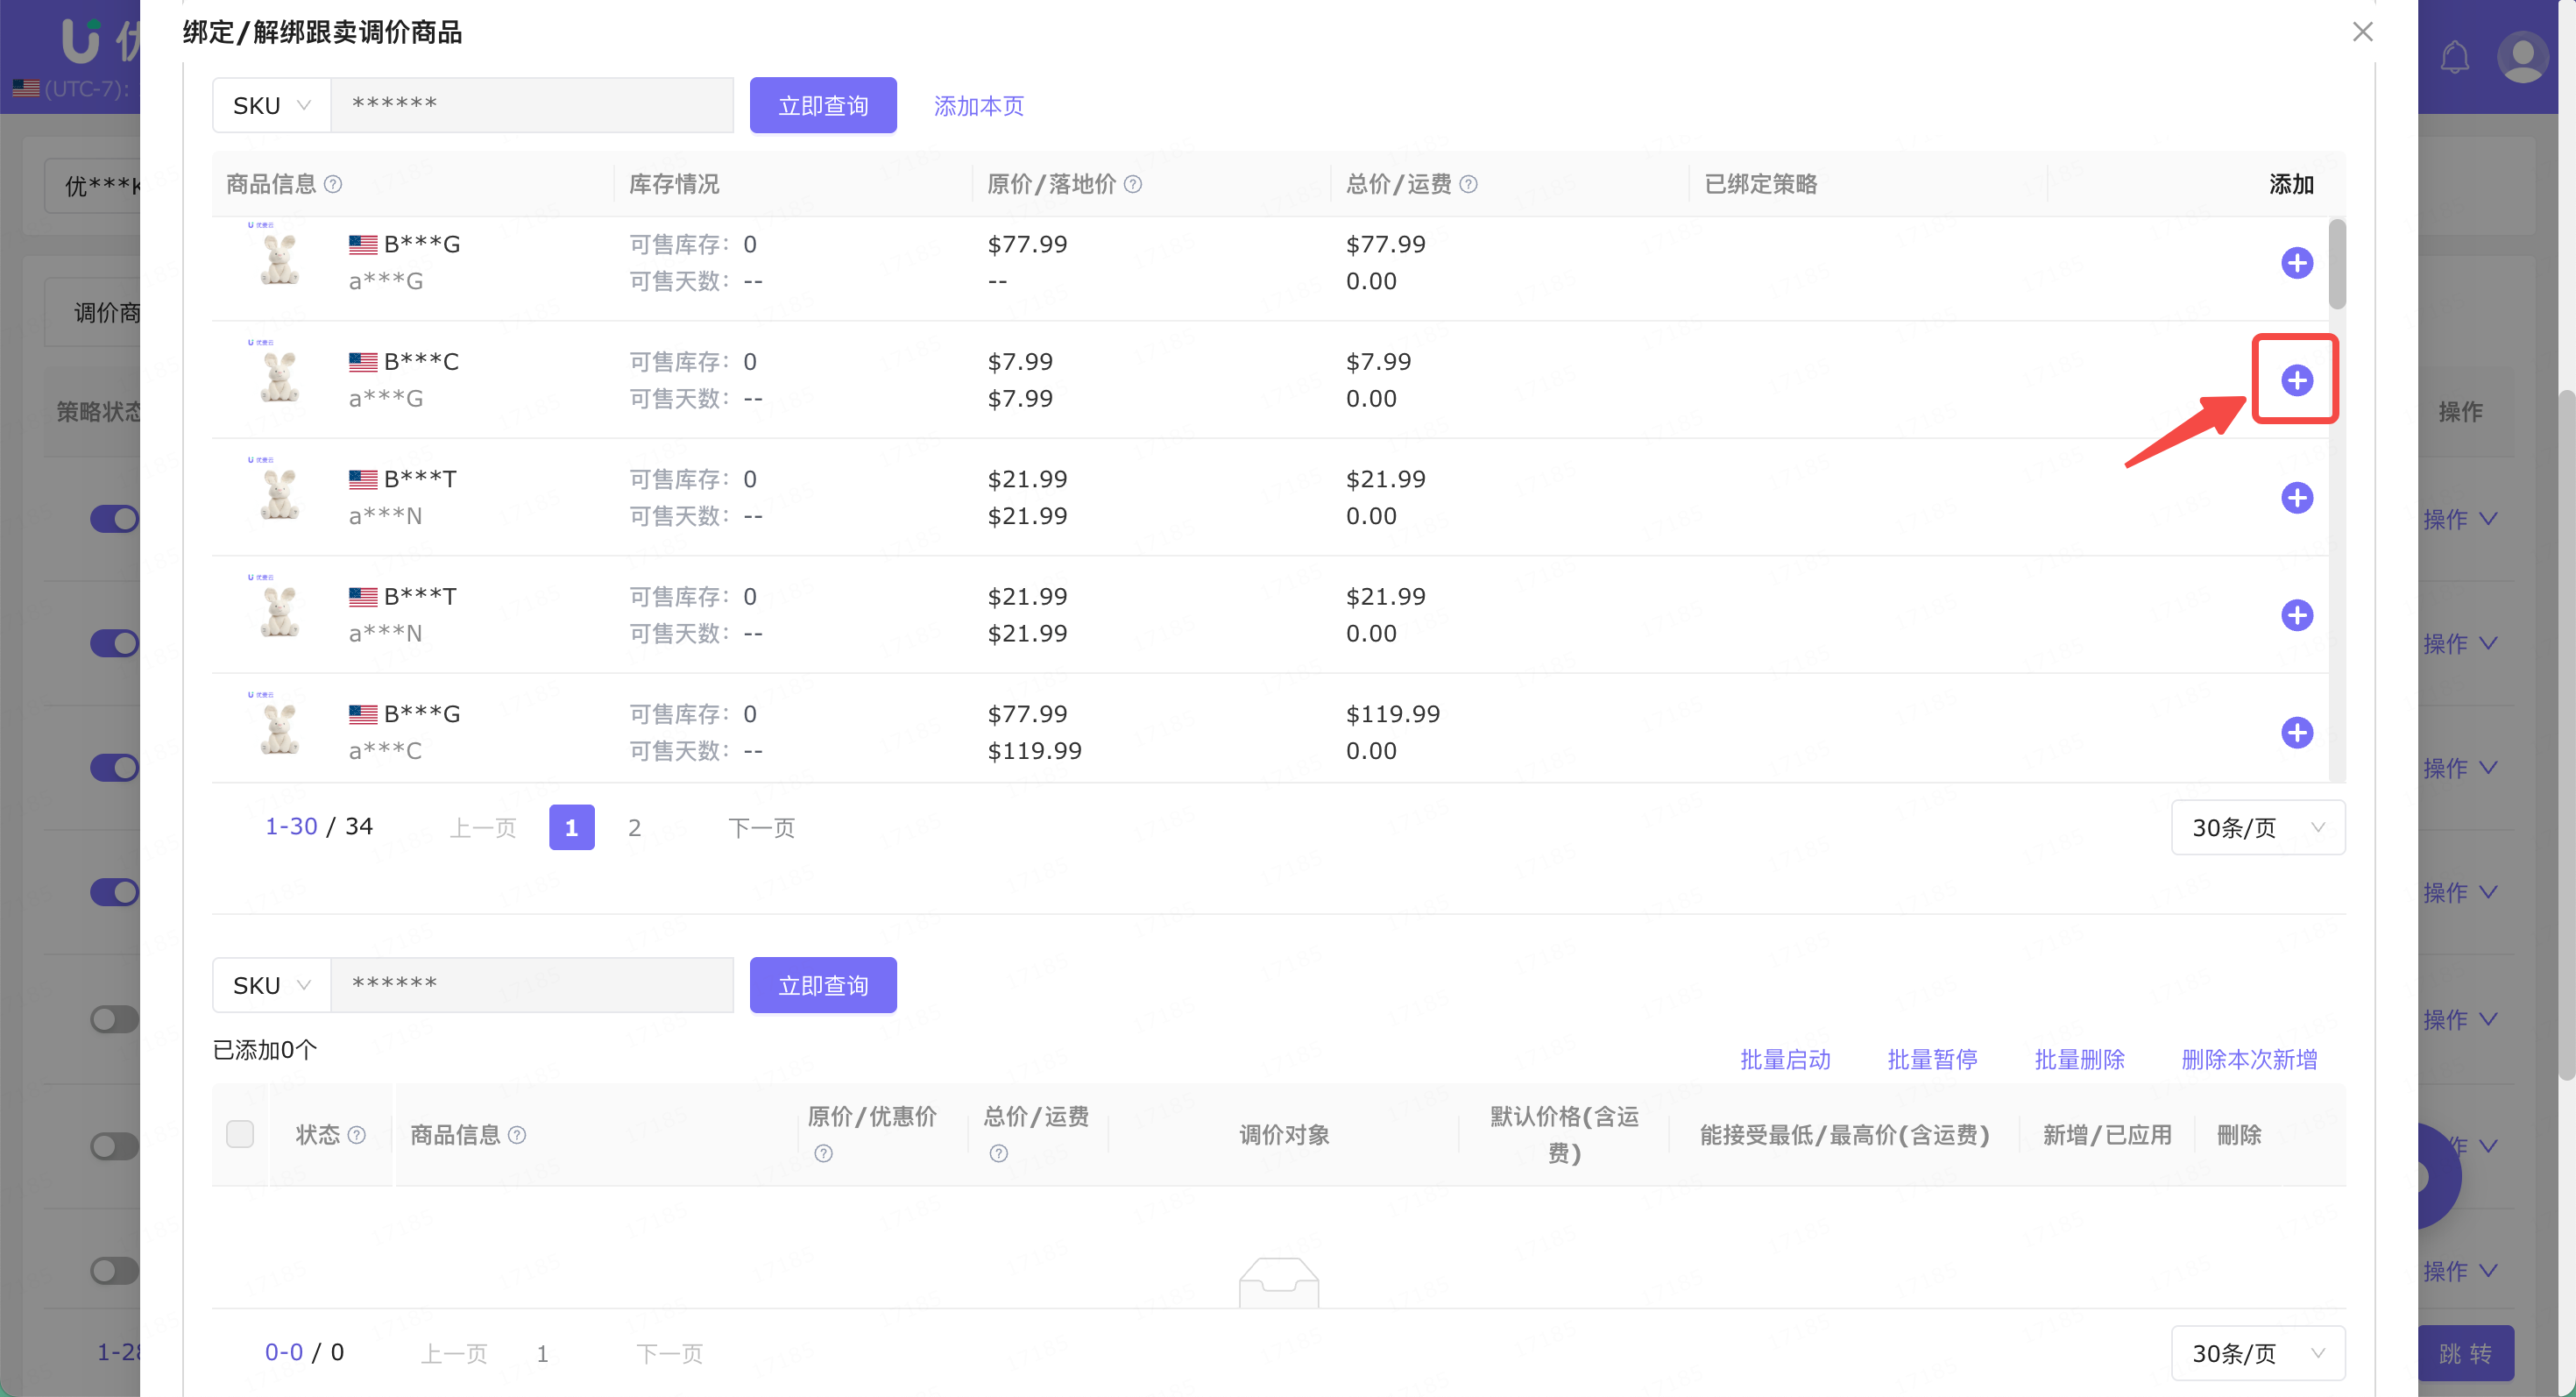The height and width of the screenshot is (1397, 2576).
Task: Add the B***G $119.99 product row
Action: click(2296, 732)
